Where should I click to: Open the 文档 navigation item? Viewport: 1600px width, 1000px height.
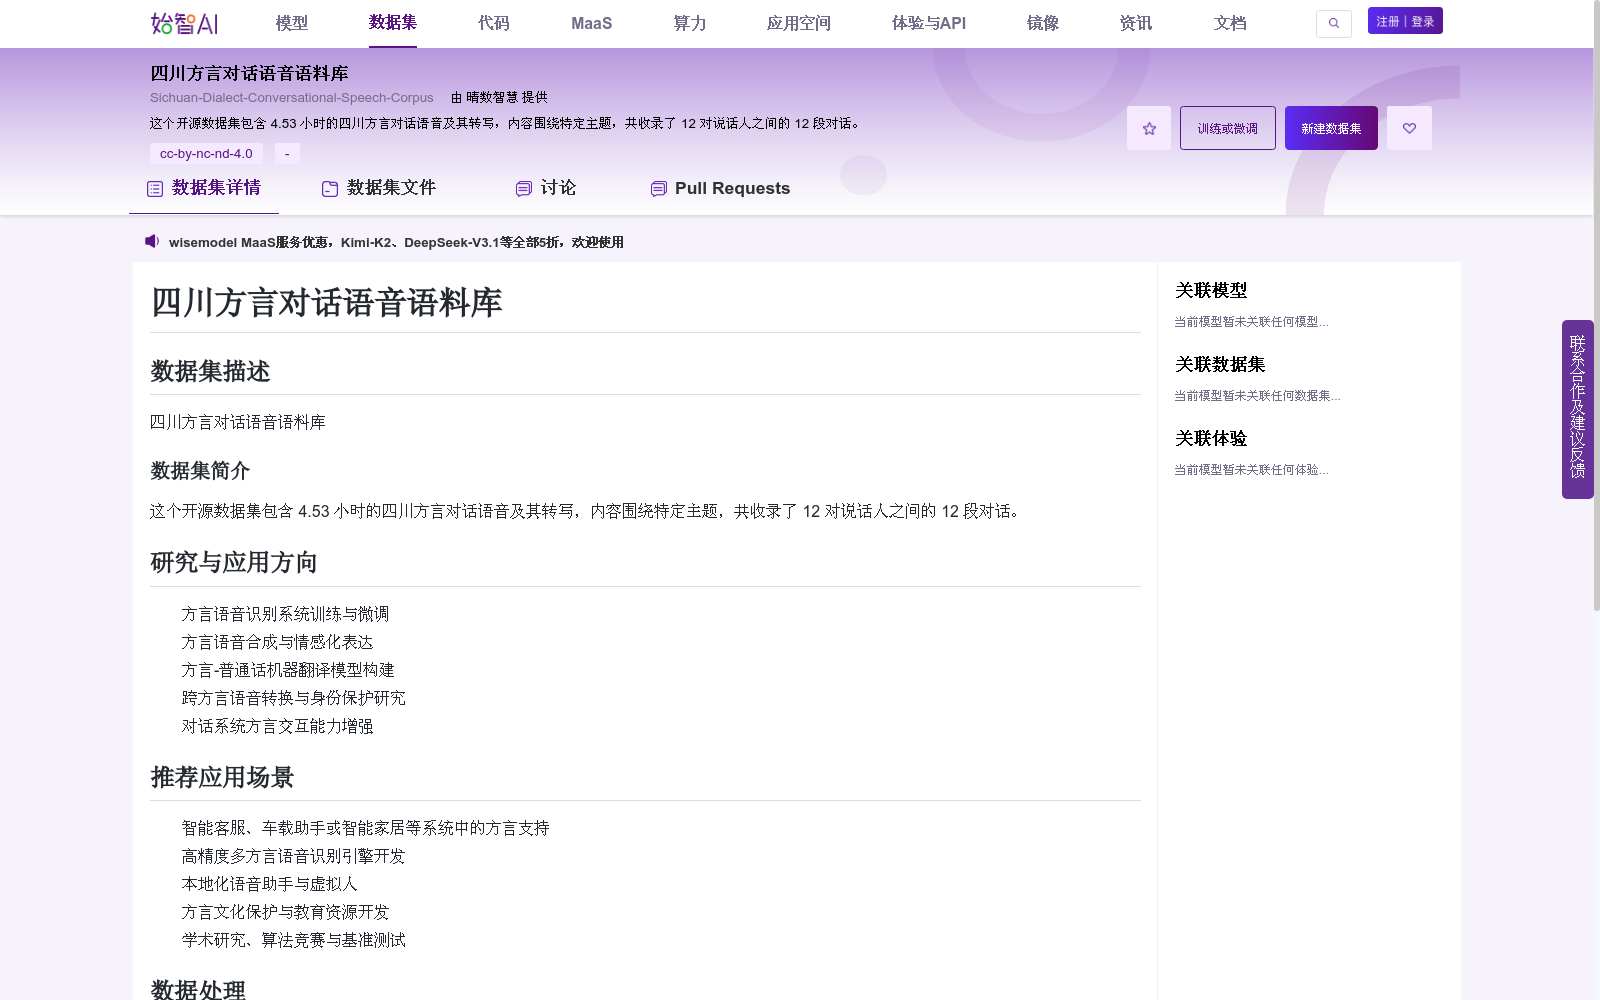[1229, 23]
